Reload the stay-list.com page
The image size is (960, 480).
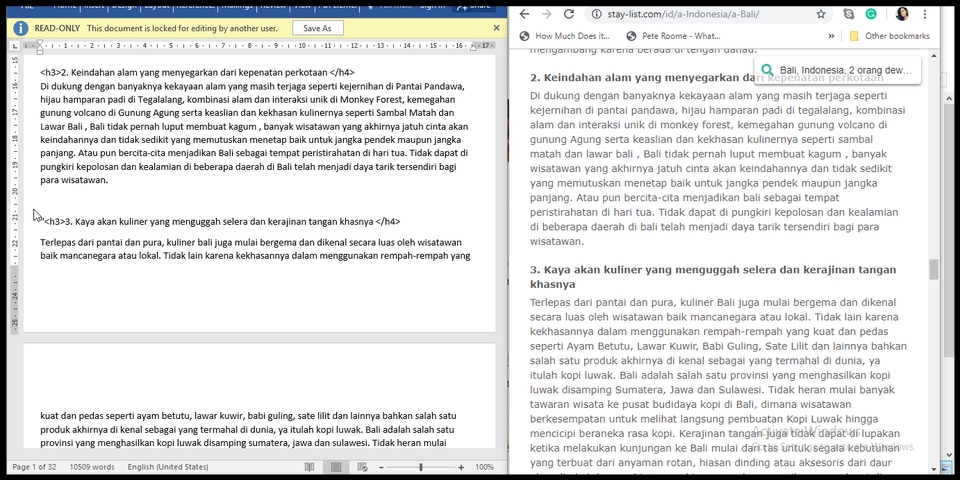[x=569, y=14]
